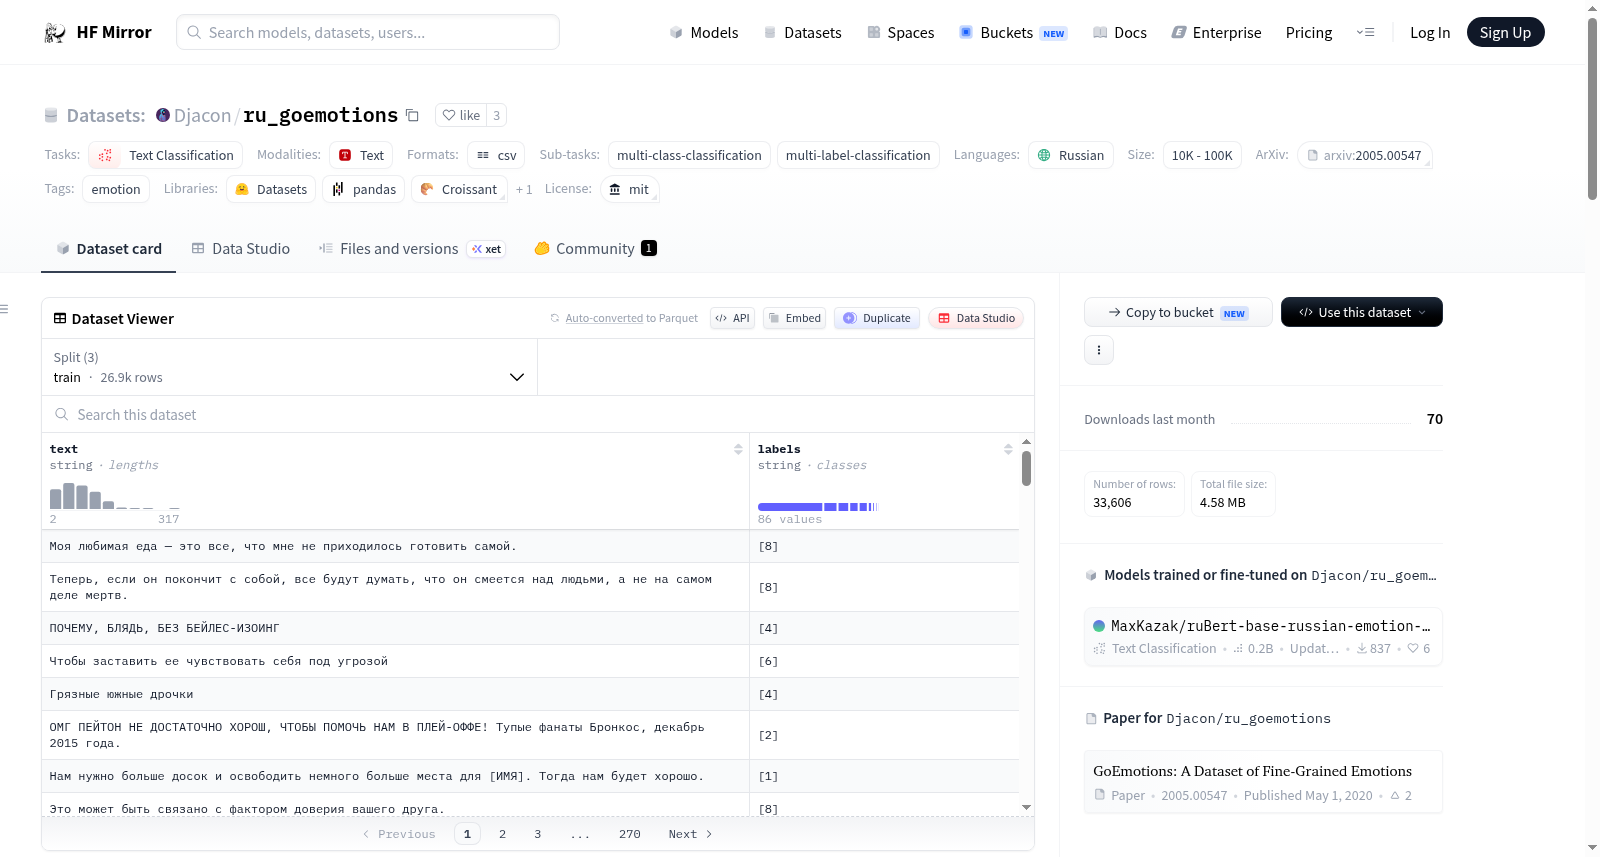Select the 10K - 100K size tag

1202,155
